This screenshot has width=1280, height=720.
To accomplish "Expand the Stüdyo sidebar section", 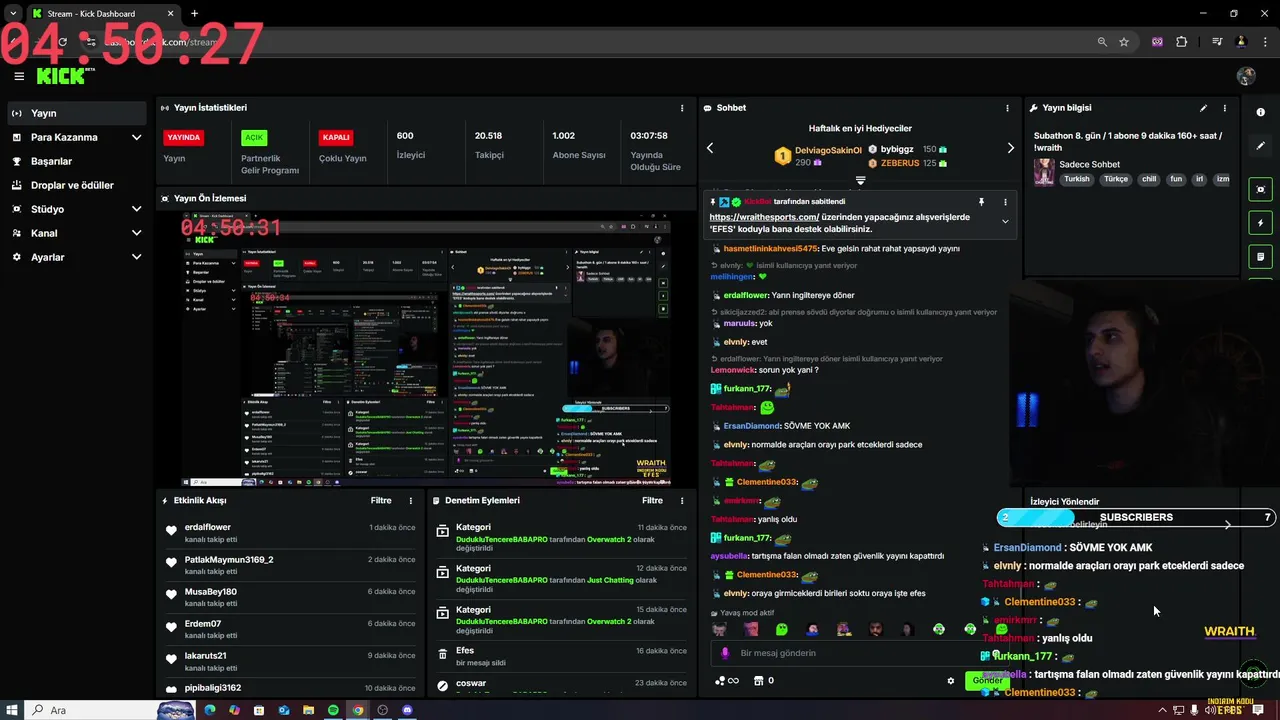I will click(x=78, y=209).
